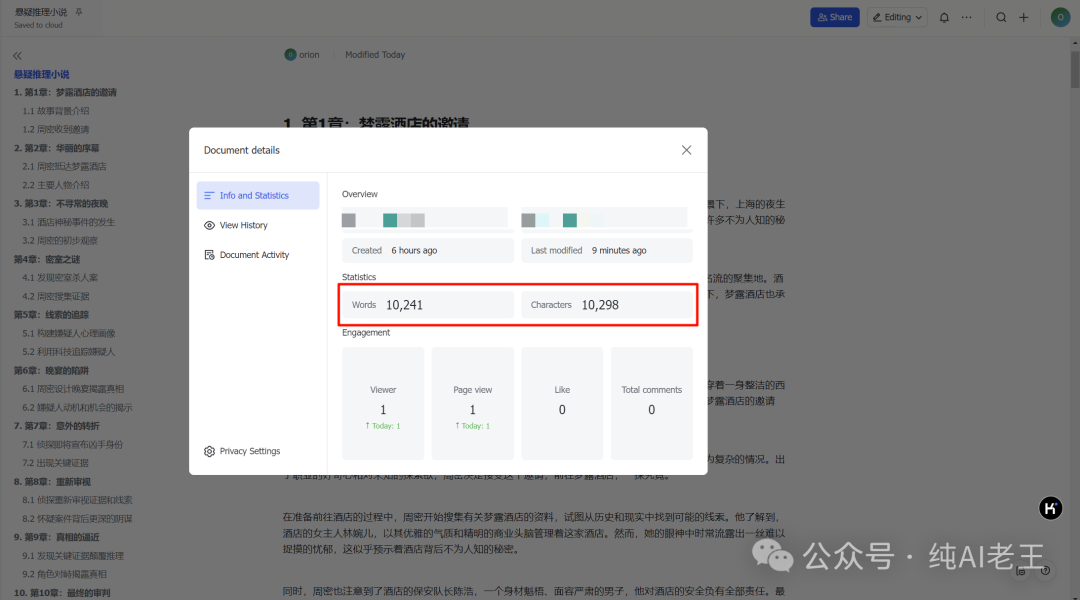The width and height of the screenshot is (1080, 600).
Task: Jump to outline item 1.1 故事背景介绍
Action: (56, 111)
